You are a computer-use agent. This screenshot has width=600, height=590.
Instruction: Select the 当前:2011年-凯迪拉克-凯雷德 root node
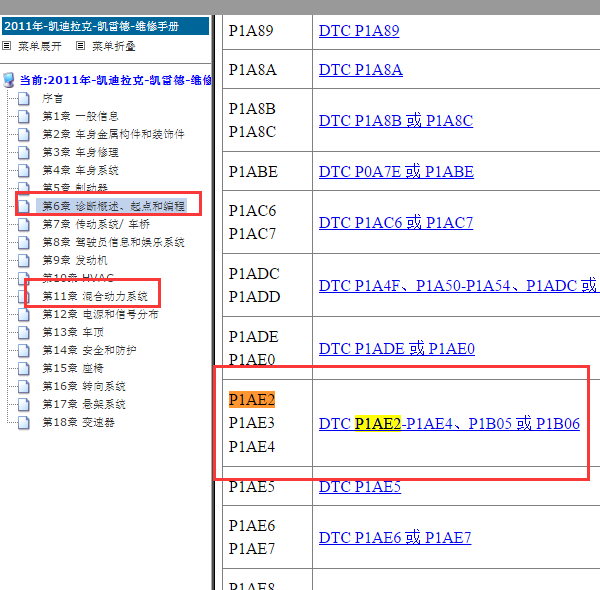pyautogui.click(x=116, y=80)
